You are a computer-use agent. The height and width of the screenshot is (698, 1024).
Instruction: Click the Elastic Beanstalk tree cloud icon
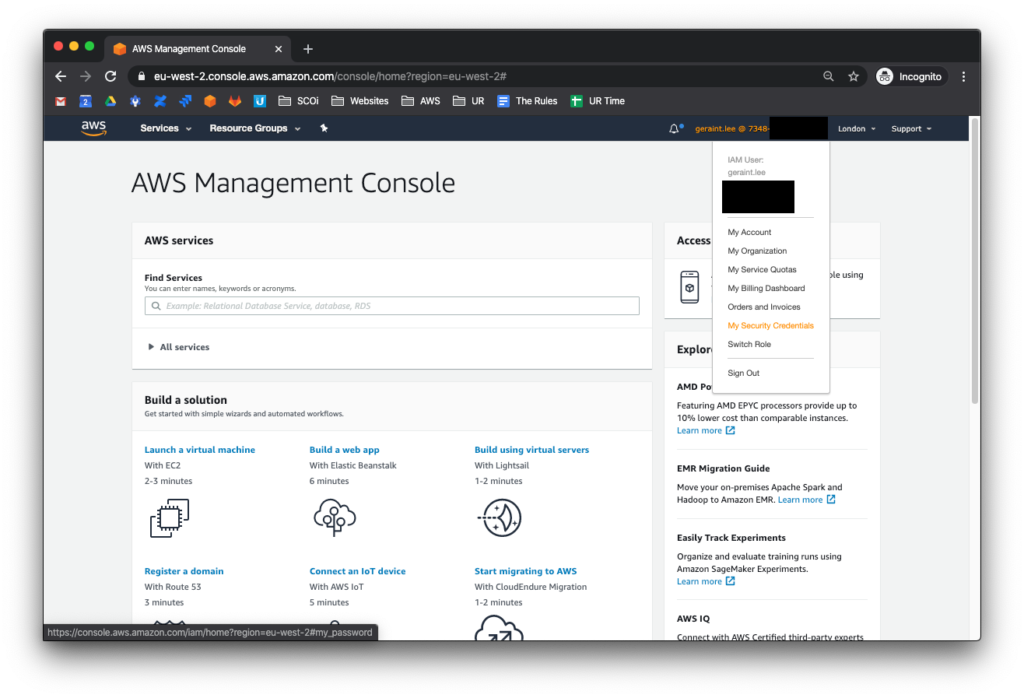(x=334, y=518)
